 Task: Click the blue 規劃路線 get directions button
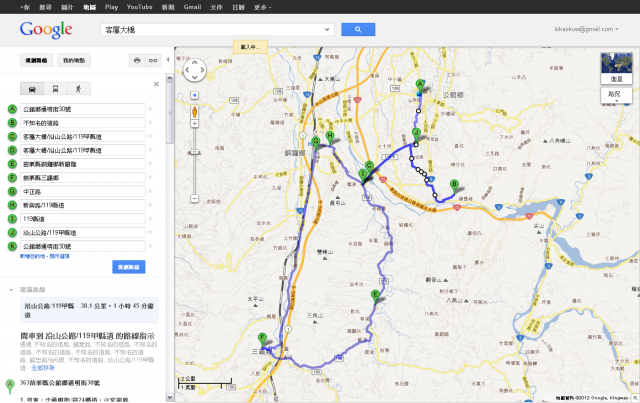coord(129,267)
